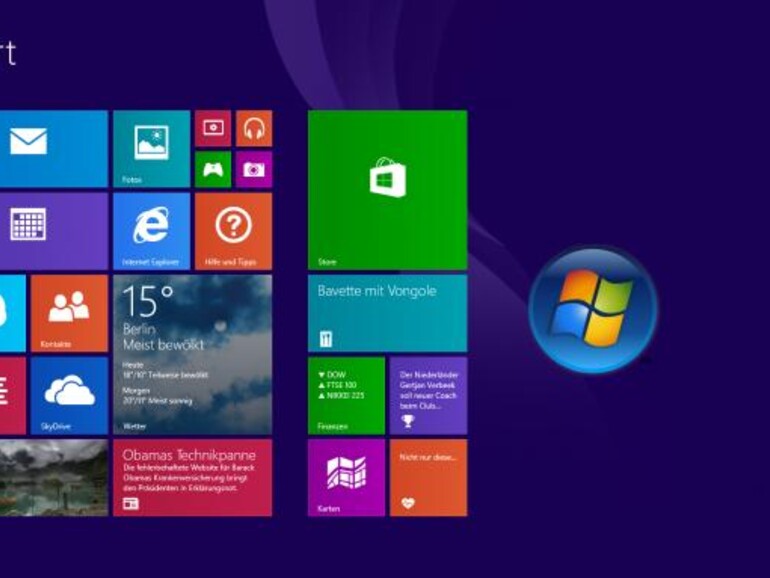Viewport: 770px width, 578px height.
Task: Click the 'DOW' stock entry
Action: (x=332, y=375)
